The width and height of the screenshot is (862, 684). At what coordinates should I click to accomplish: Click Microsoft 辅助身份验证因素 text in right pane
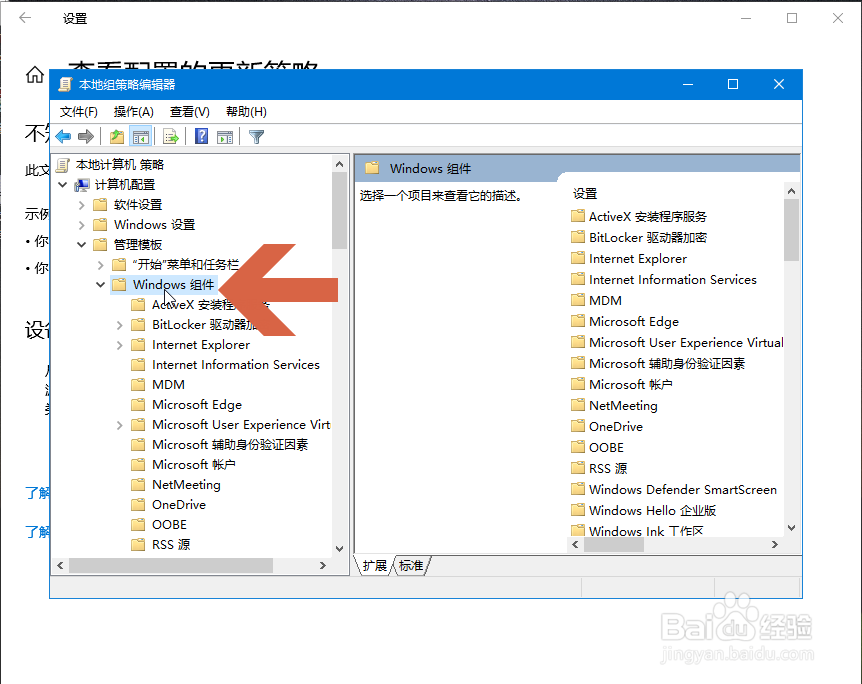coord(667,363)
